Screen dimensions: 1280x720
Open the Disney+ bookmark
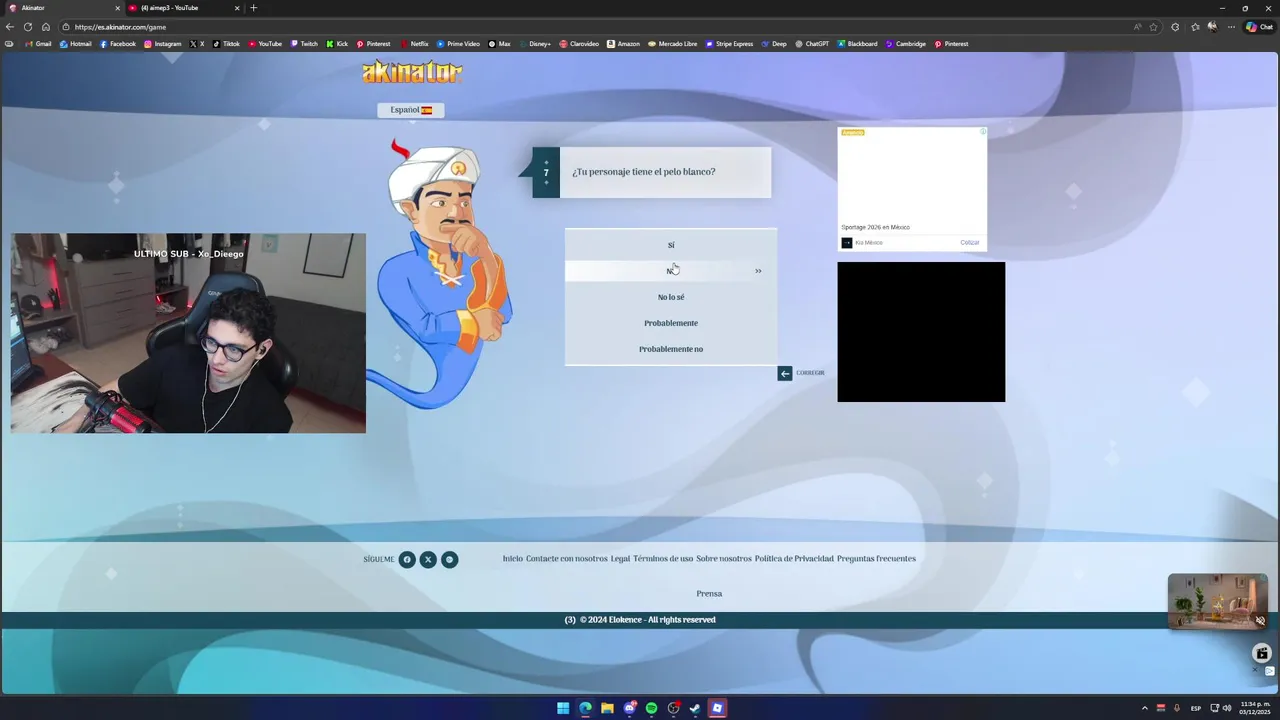tap(535, 44)
